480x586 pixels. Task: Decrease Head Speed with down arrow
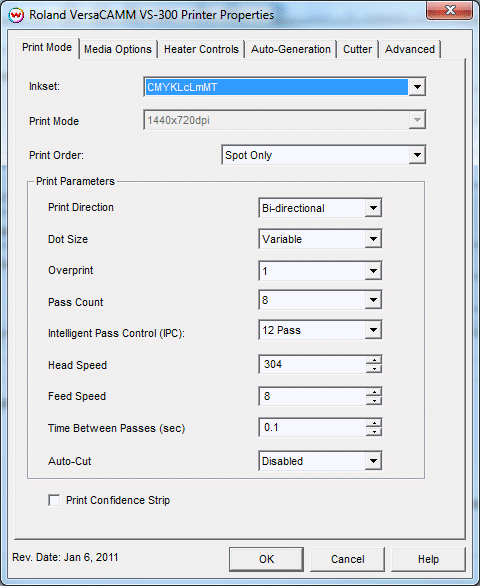coord(374,368)
